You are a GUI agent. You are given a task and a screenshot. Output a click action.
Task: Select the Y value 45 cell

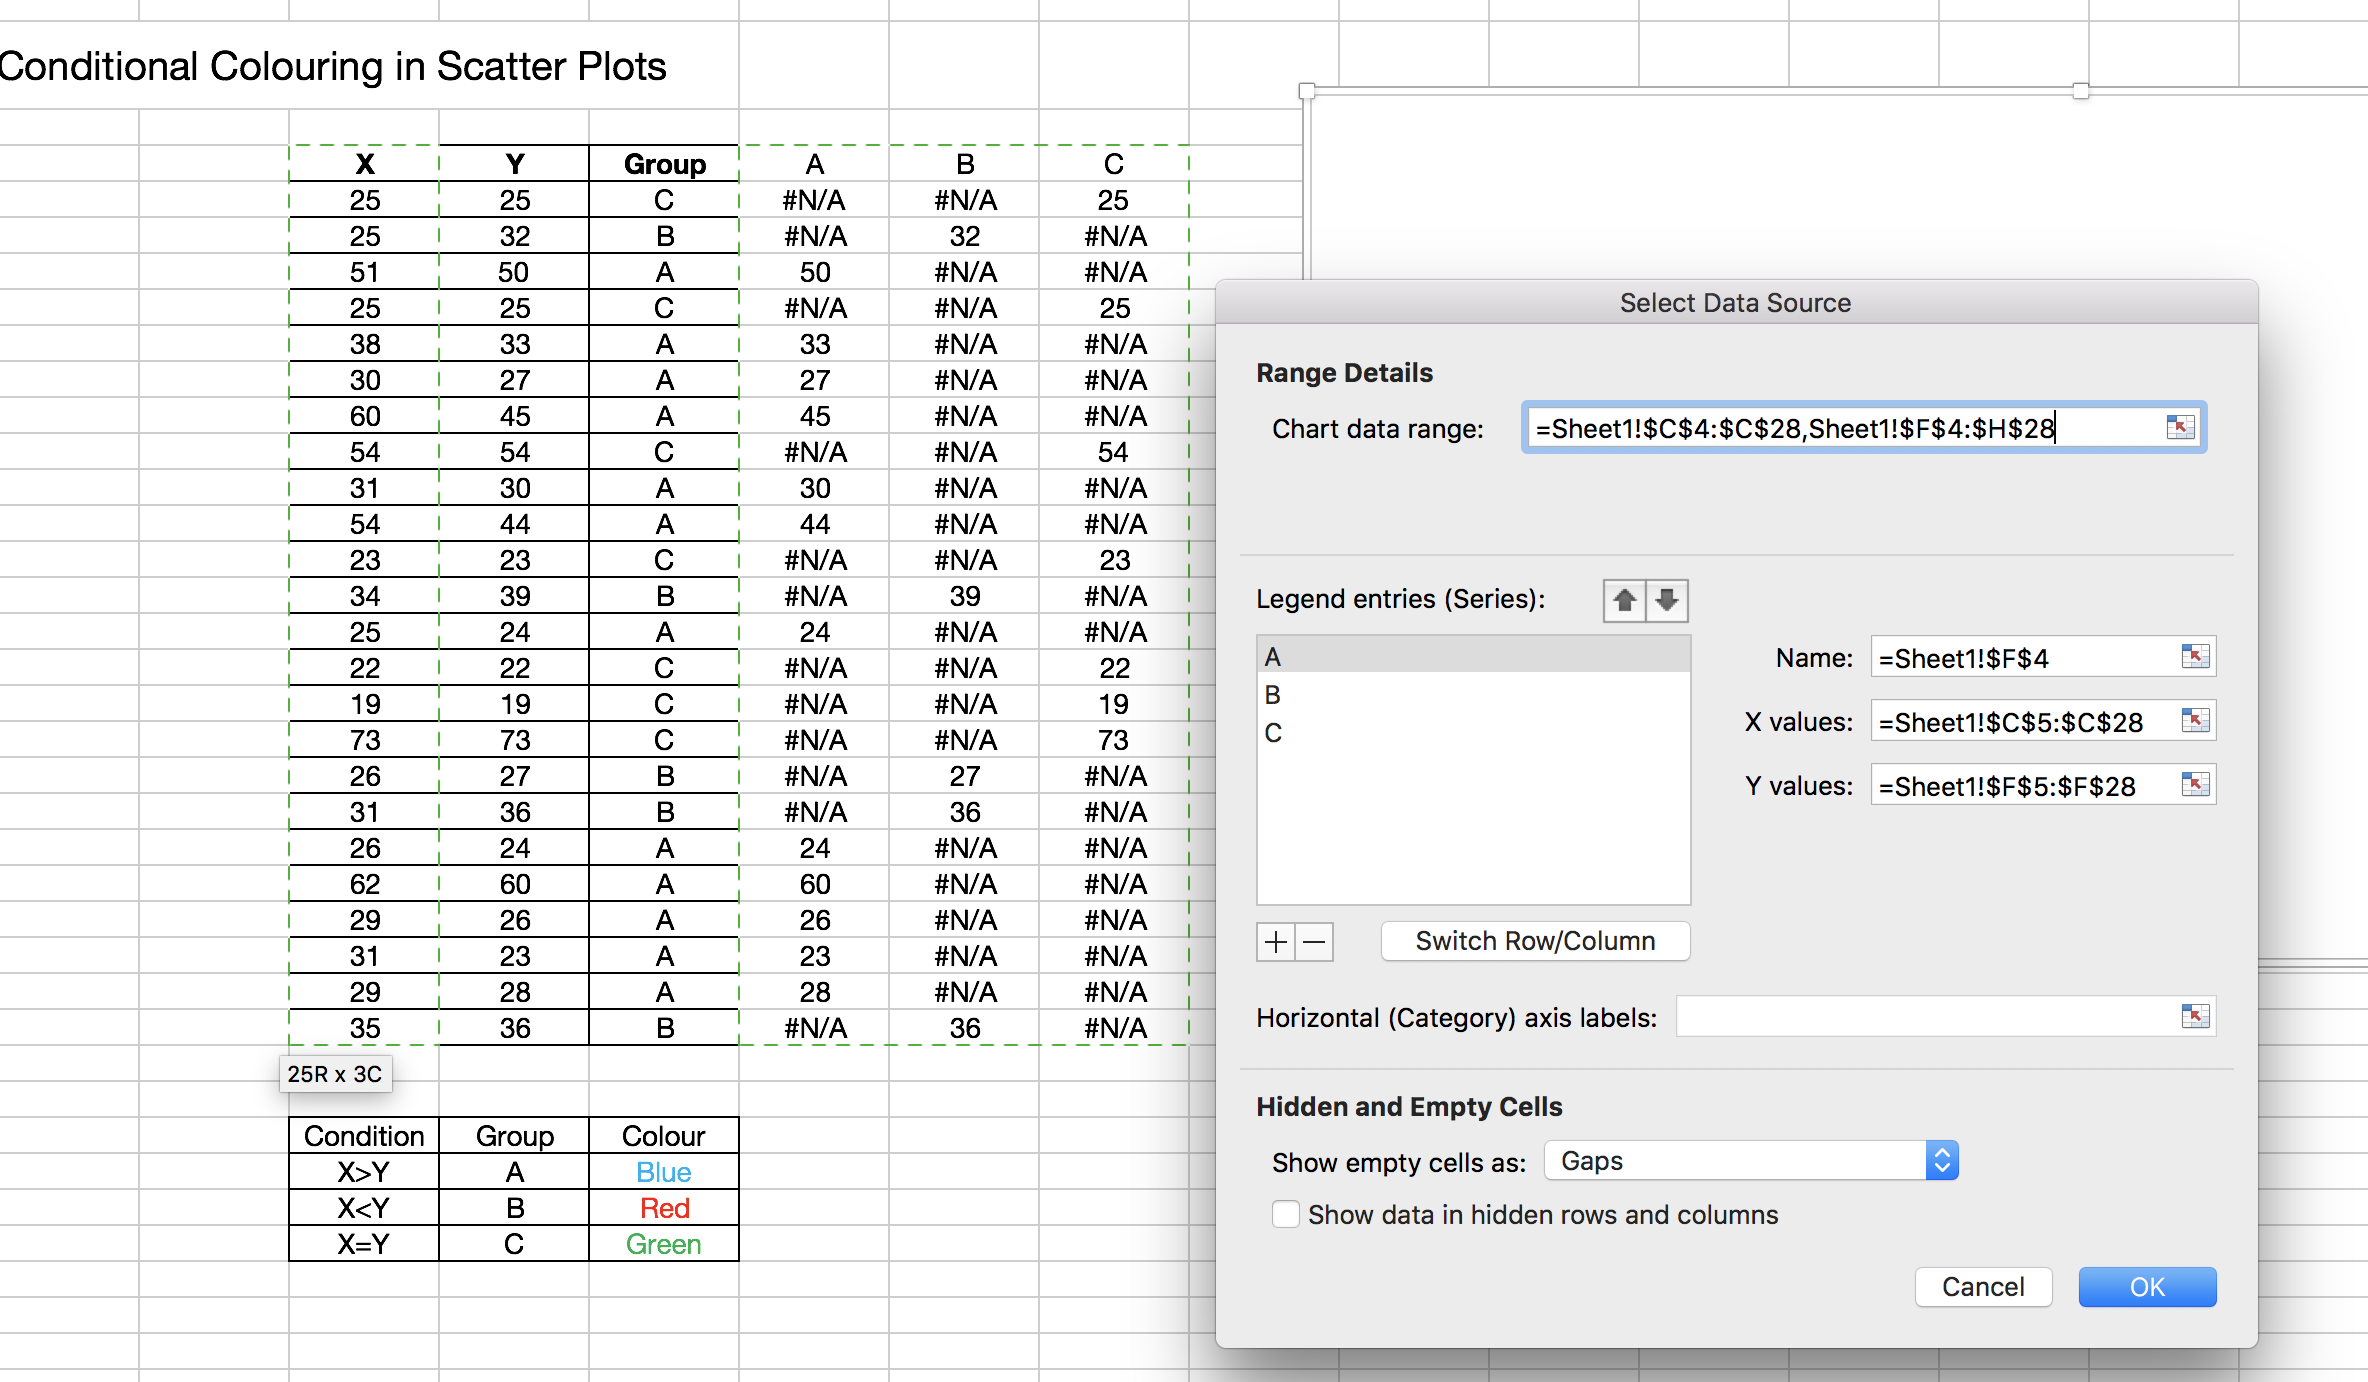515,416
